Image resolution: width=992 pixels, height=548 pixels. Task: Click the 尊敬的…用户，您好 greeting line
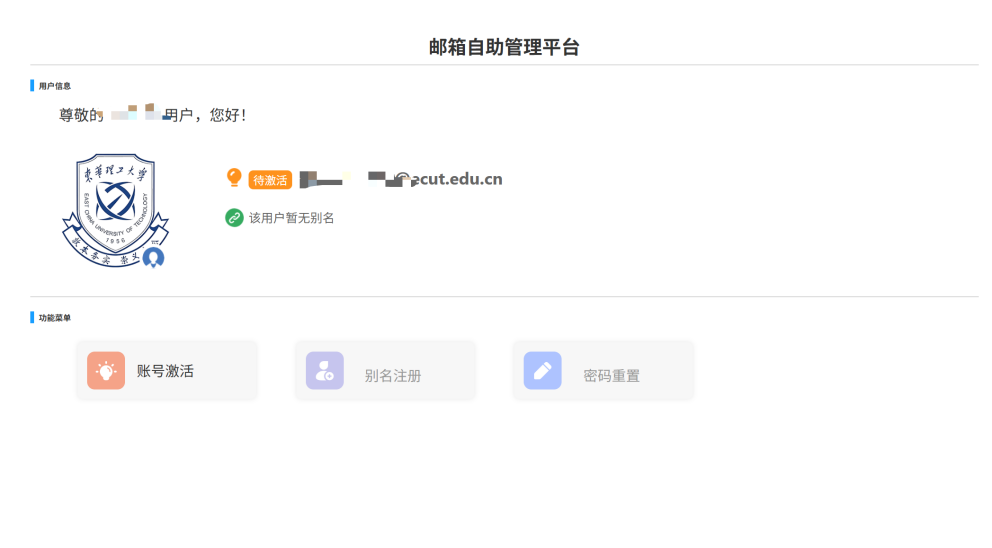point(152,115)
